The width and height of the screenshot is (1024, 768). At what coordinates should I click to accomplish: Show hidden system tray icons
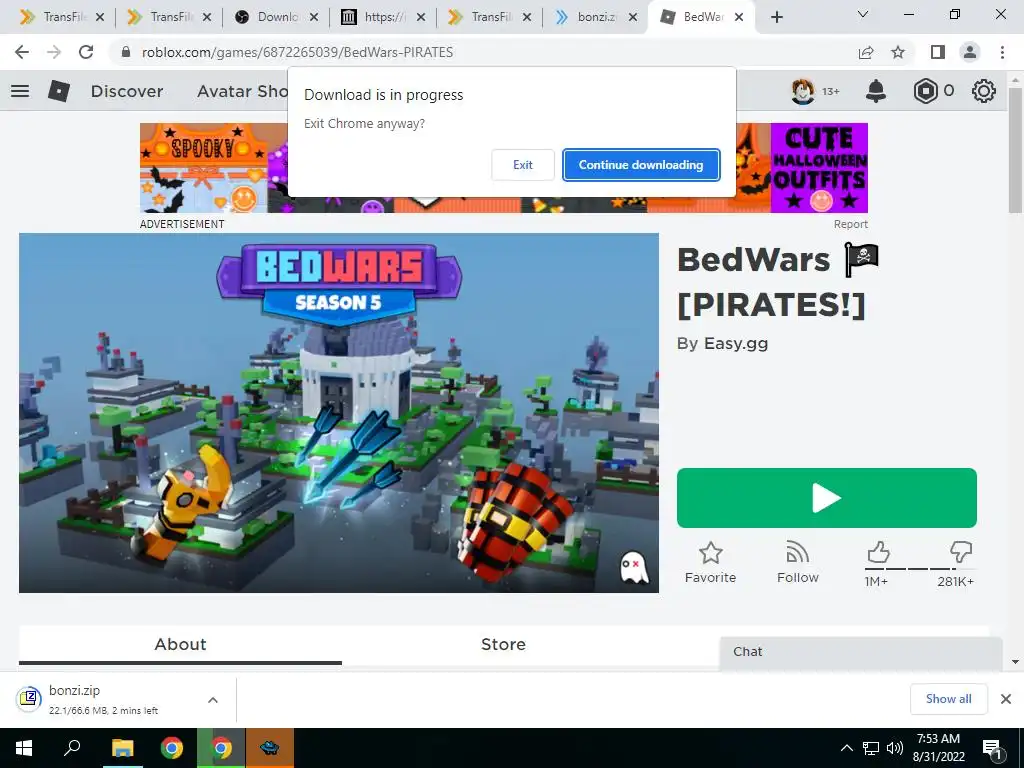click(846, 748)
